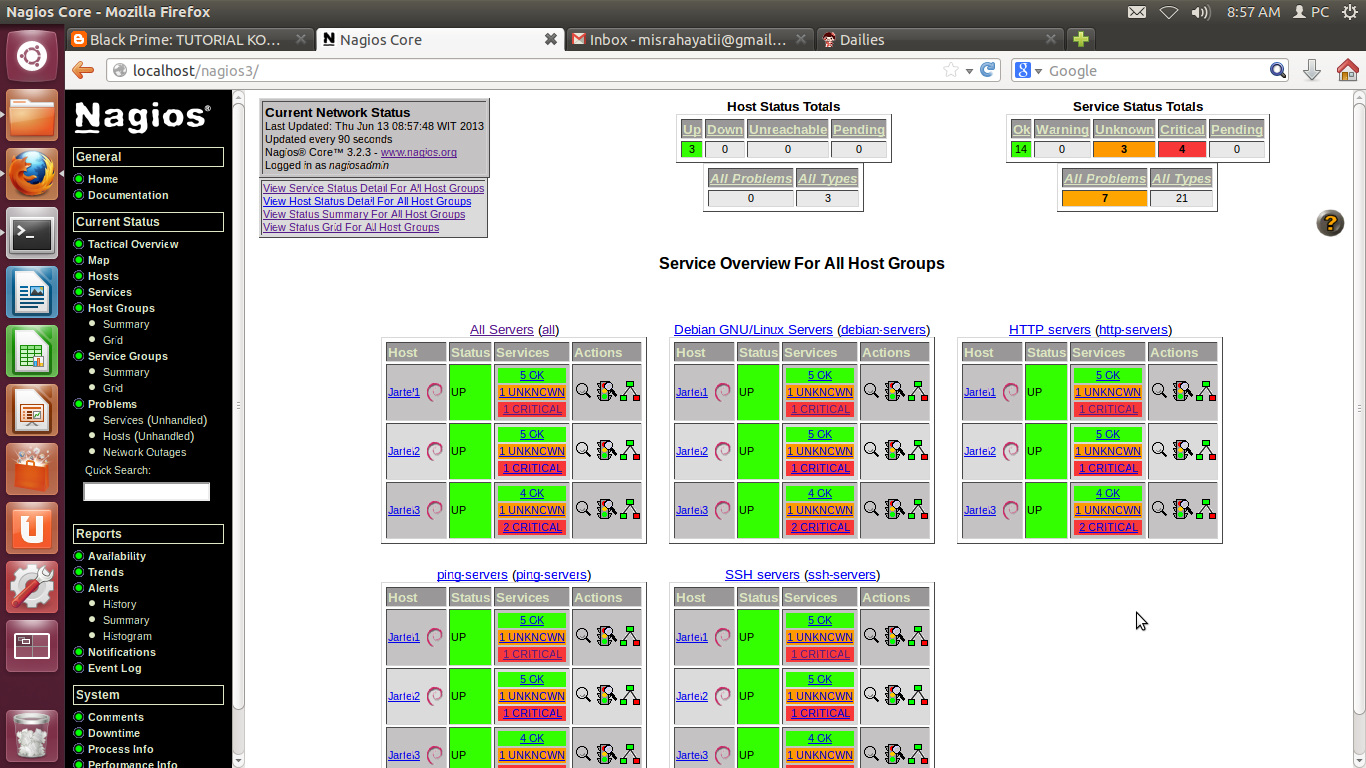
Task: View extended info magnifier for Jarte1 in All Servers
Action: (584, 391)
